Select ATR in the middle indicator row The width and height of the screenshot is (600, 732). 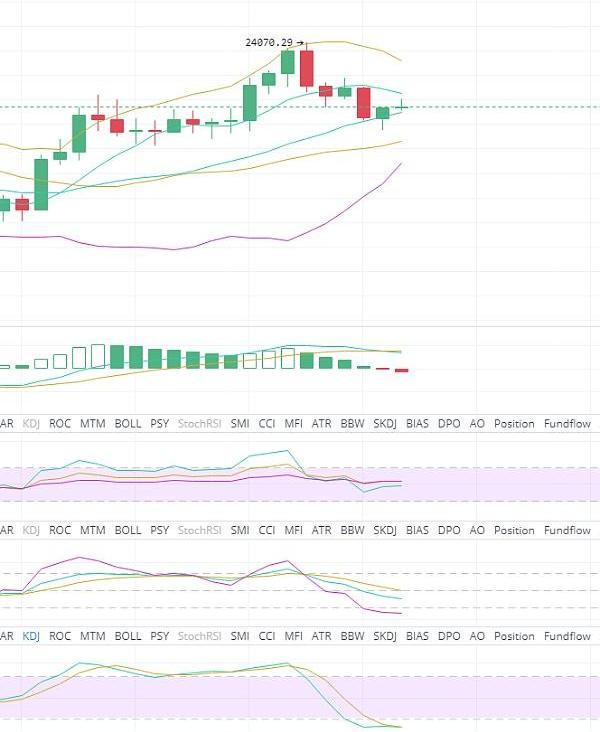[x=321, y=530]
